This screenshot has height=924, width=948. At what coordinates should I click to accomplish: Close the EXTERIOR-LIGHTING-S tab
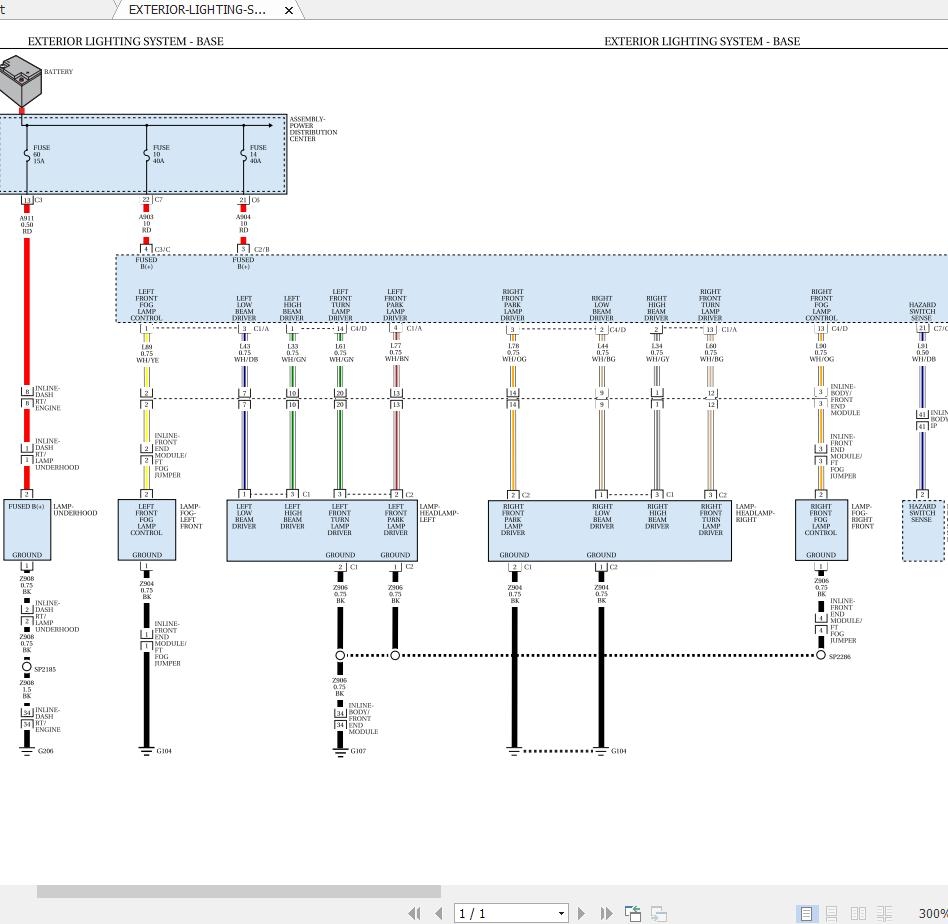[288, 10]
